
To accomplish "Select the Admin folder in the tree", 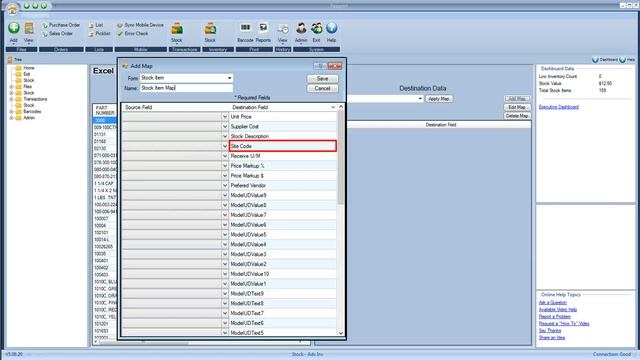I will (25, 118).
